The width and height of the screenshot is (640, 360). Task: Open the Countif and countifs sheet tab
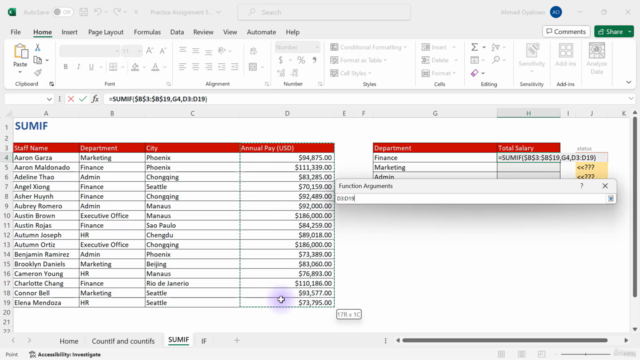(123, 341)
